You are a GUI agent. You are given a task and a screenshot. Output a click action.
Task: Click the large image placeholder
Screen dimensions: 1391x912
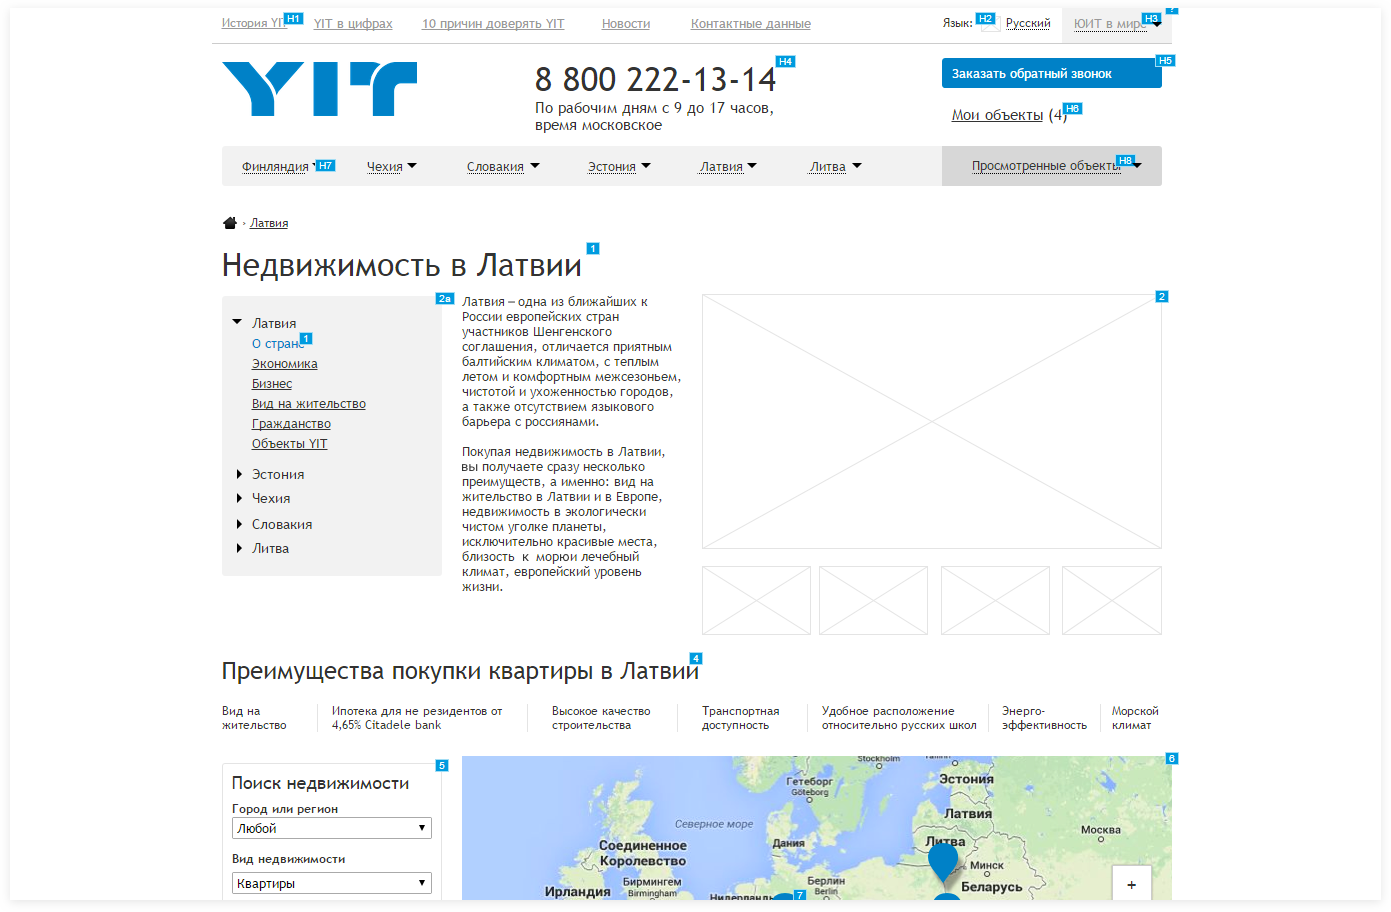[x=932, y=421]
